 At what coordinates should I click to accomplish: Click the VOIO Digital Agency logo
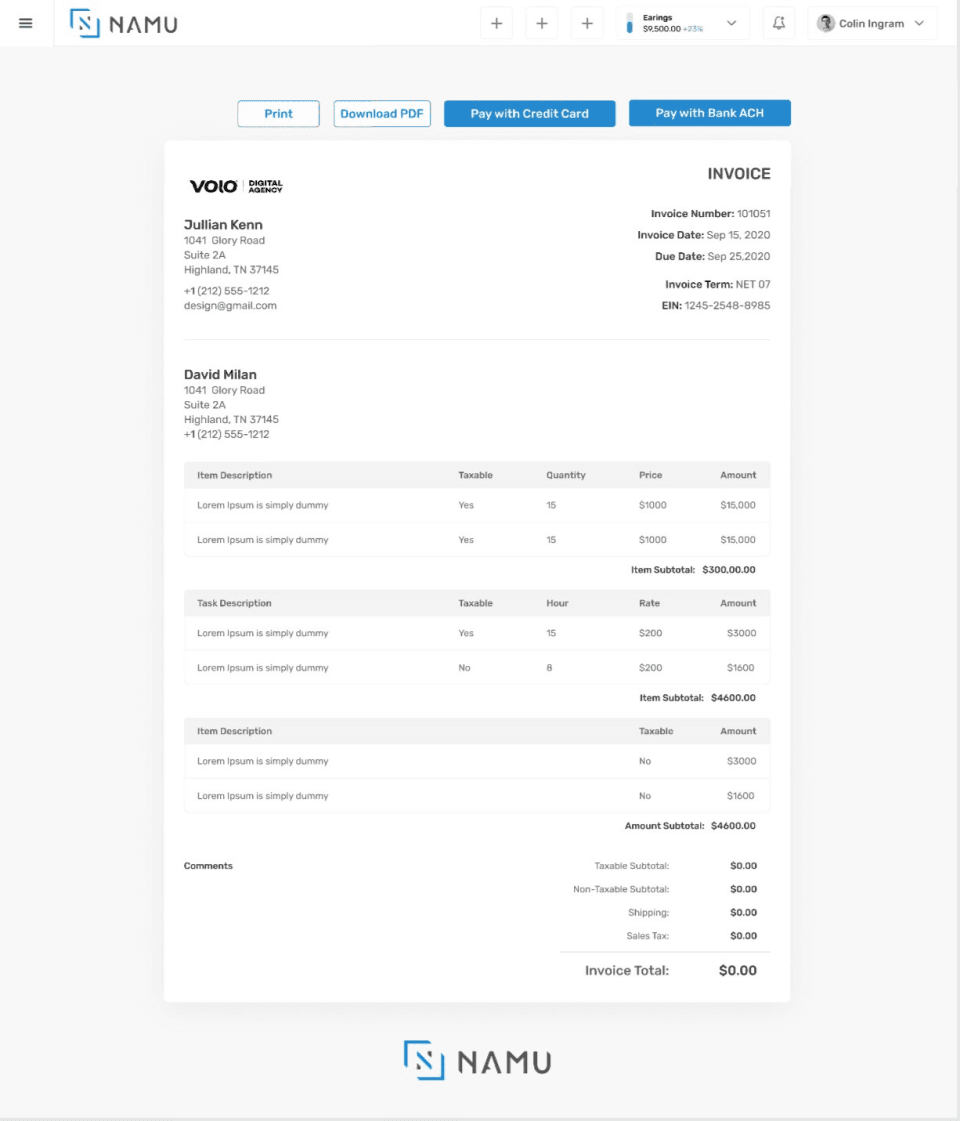236,187
